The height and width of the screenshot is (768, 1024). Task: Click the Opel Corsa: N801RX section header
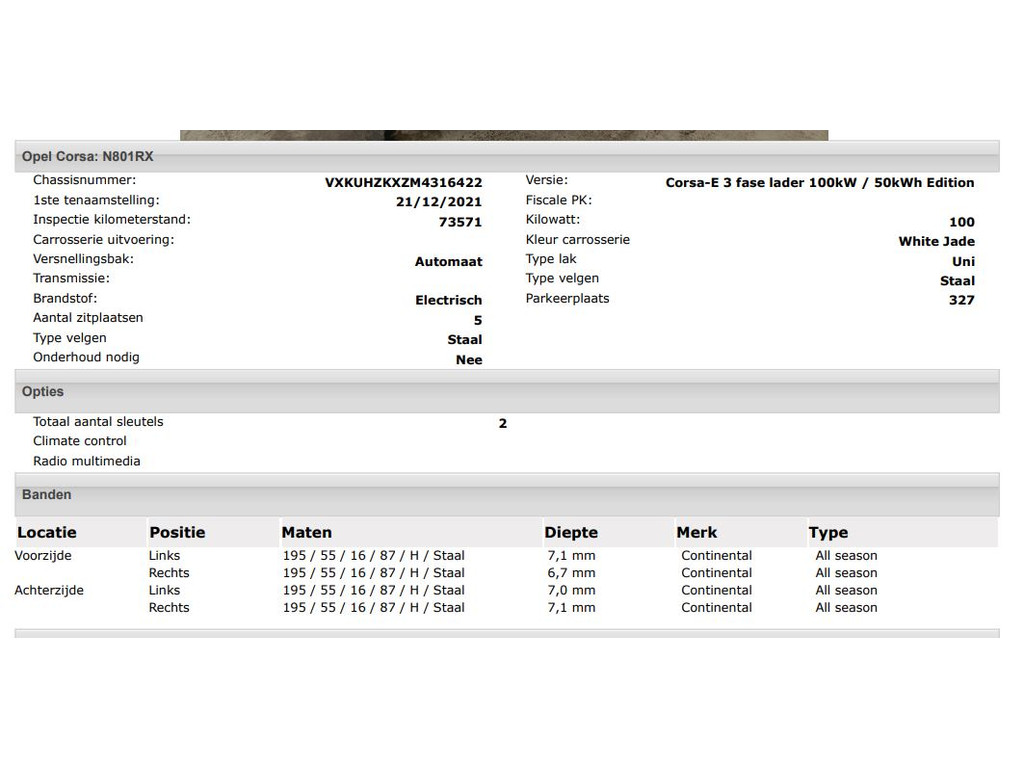point(507,156)
